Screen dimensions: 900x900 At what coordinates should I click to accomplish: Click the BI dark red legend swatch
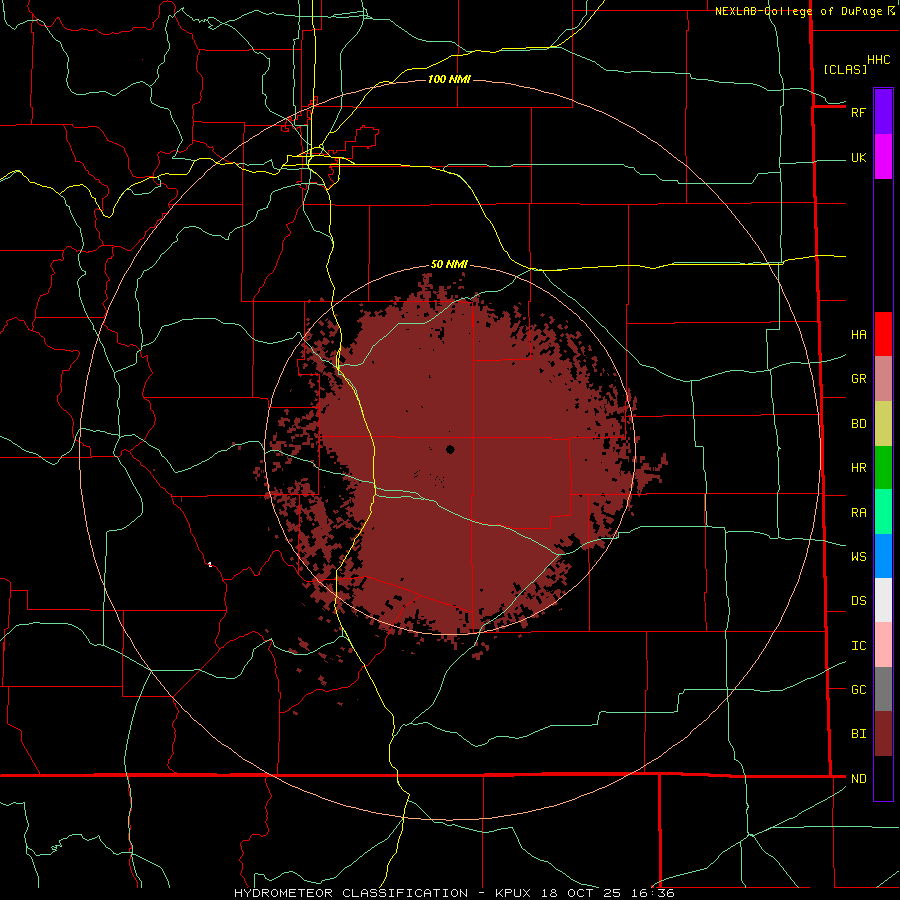click(883, 734)
